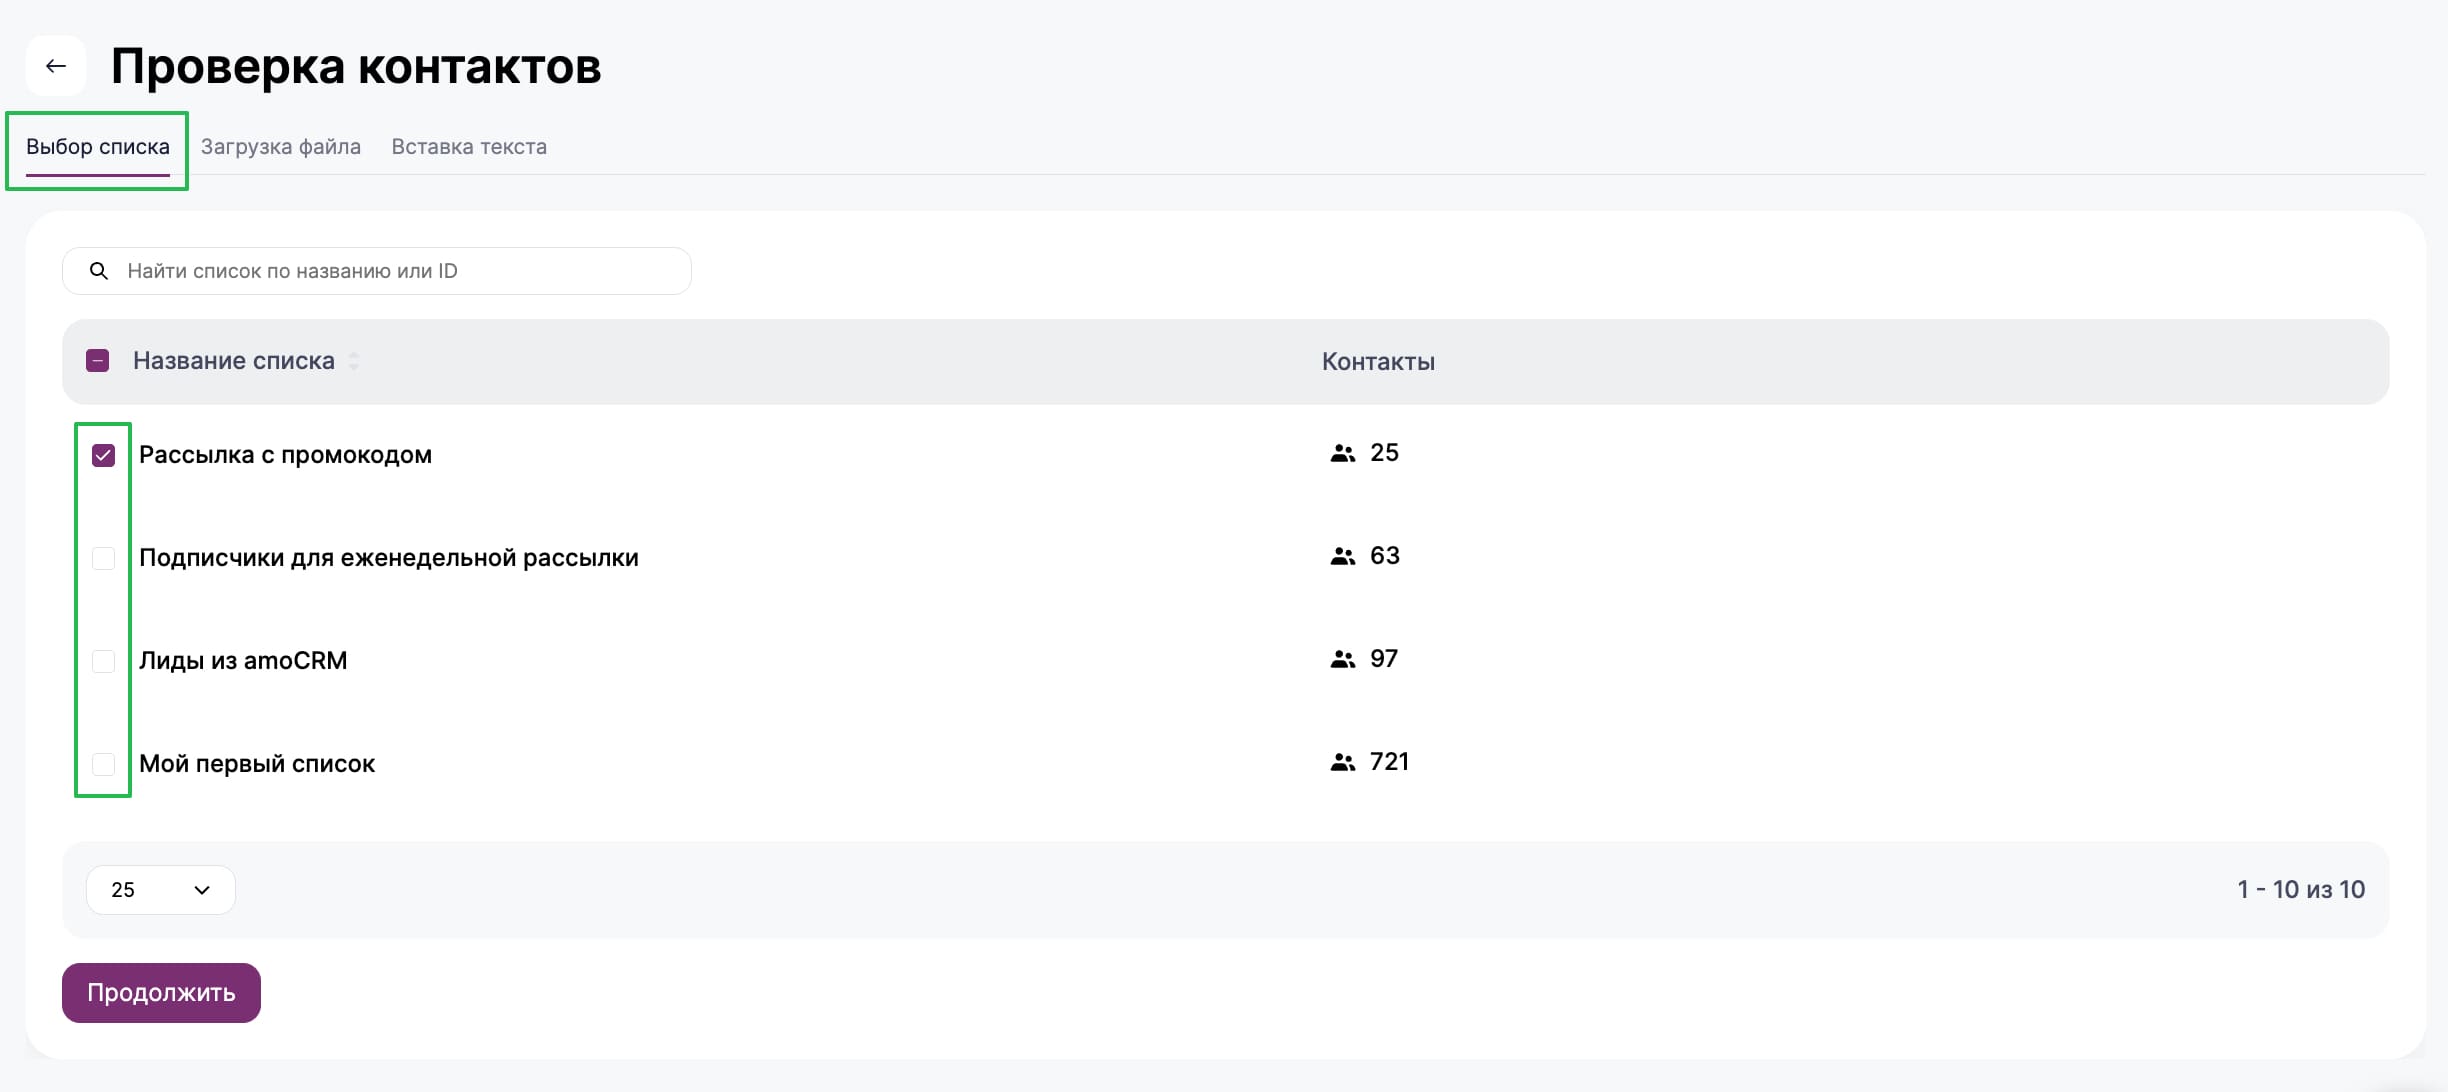Click the search magnifier icon

99,271
